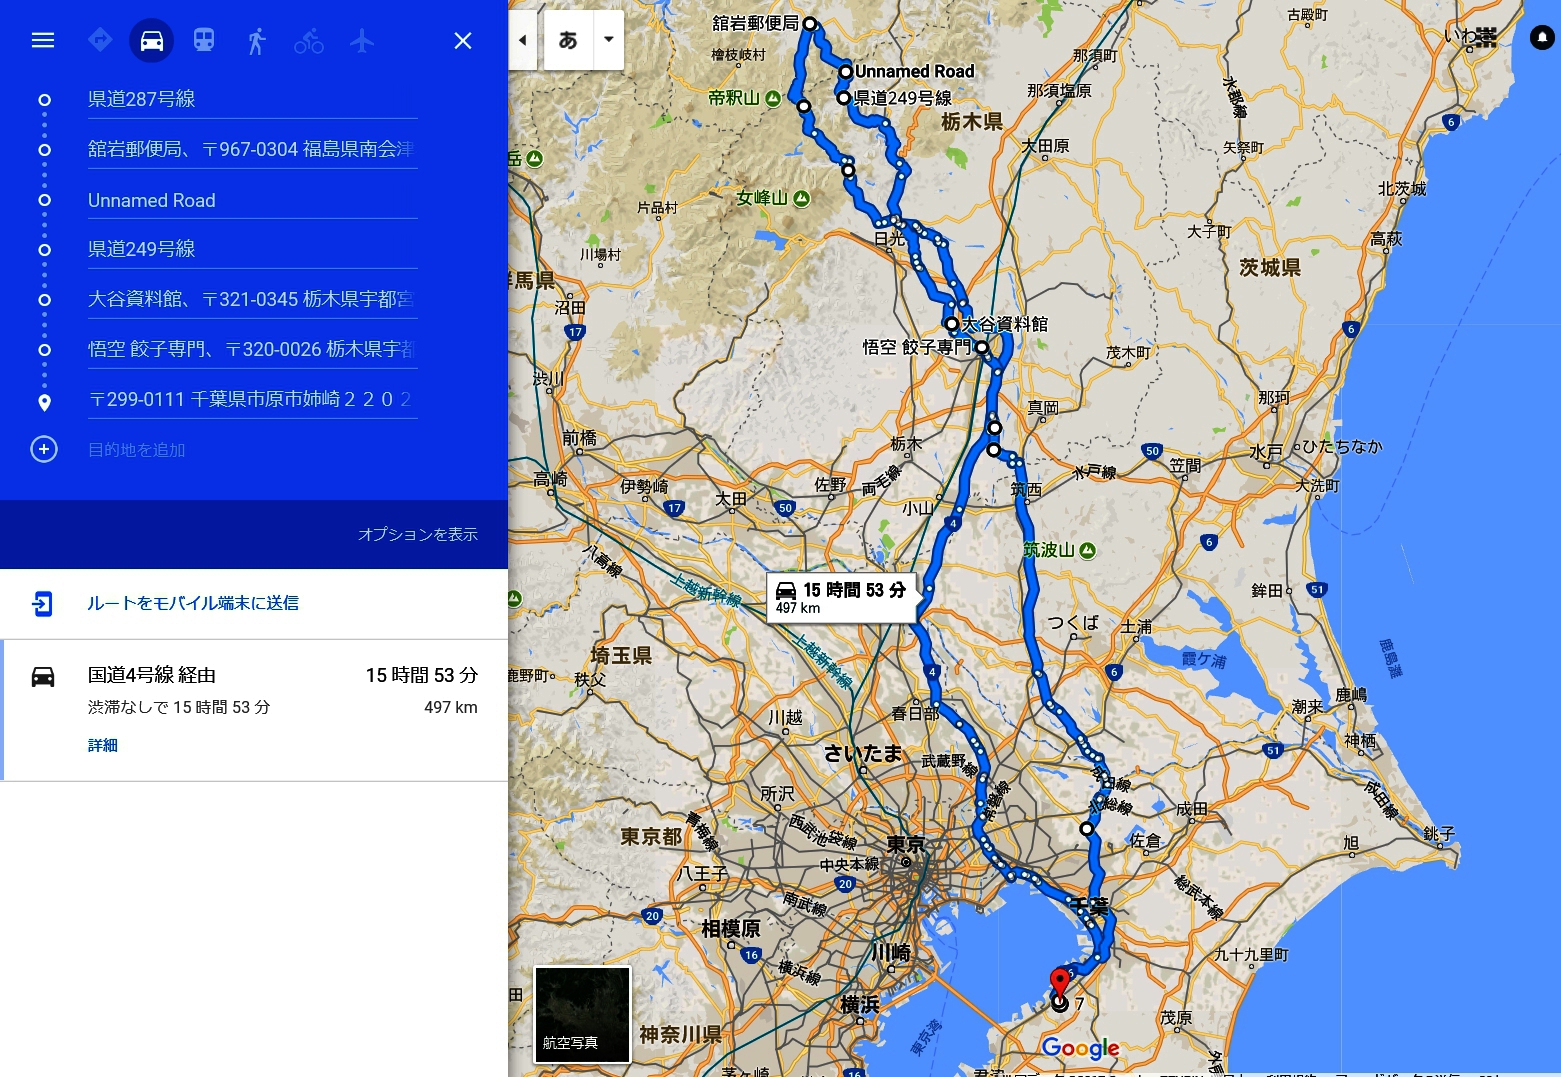Click the car icon in route result
The height and width of the screenshot is (1077, 1561).
(43, 677)
